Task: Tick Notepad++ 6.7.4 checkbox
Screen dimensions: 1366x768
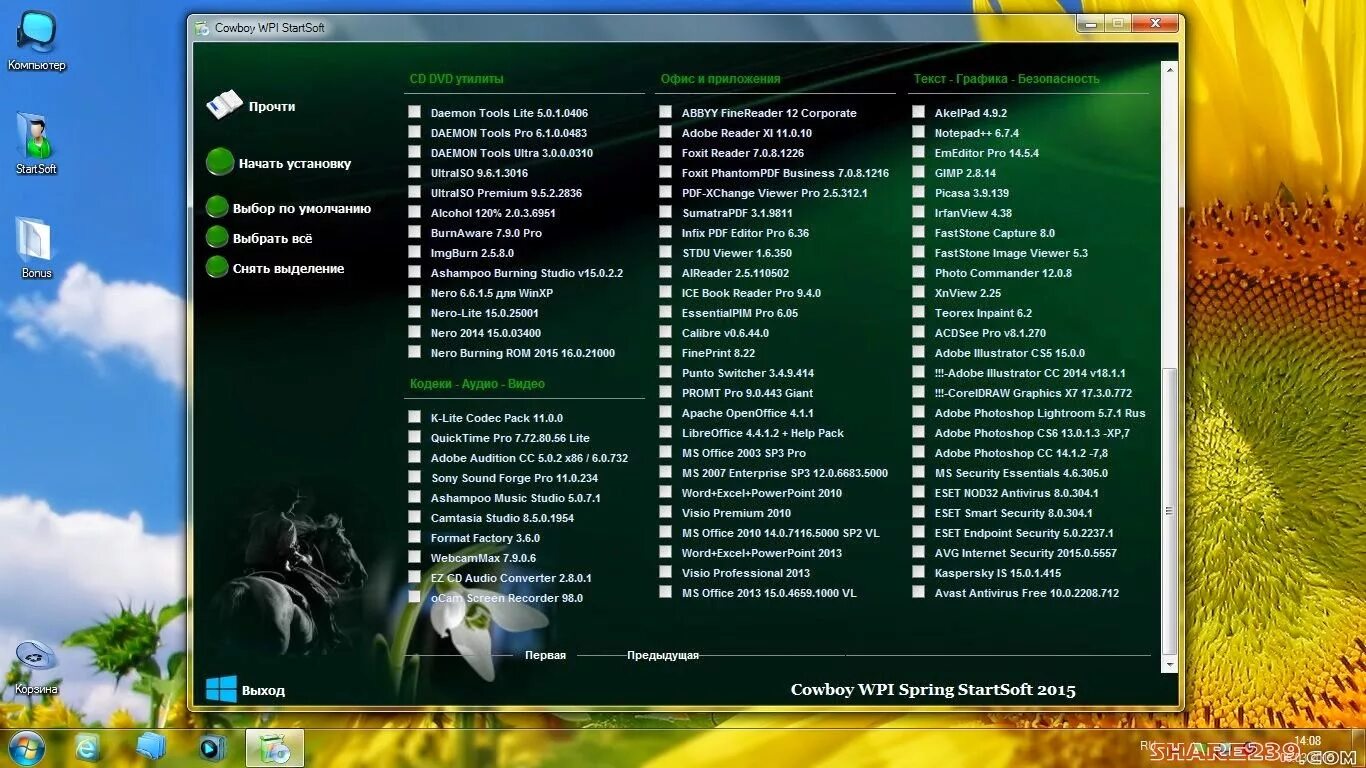Action: tap(918, 132)
